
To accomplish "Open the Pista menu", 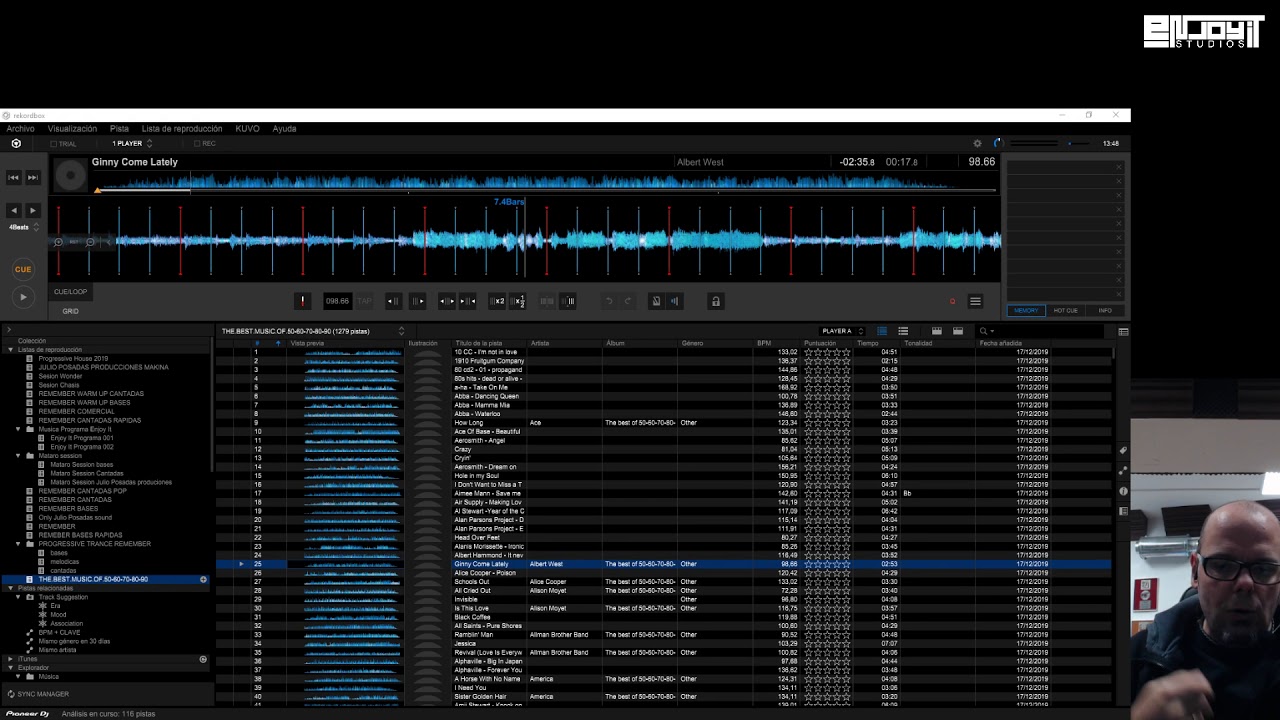I will pyautogui.click(x=119, y=129).
